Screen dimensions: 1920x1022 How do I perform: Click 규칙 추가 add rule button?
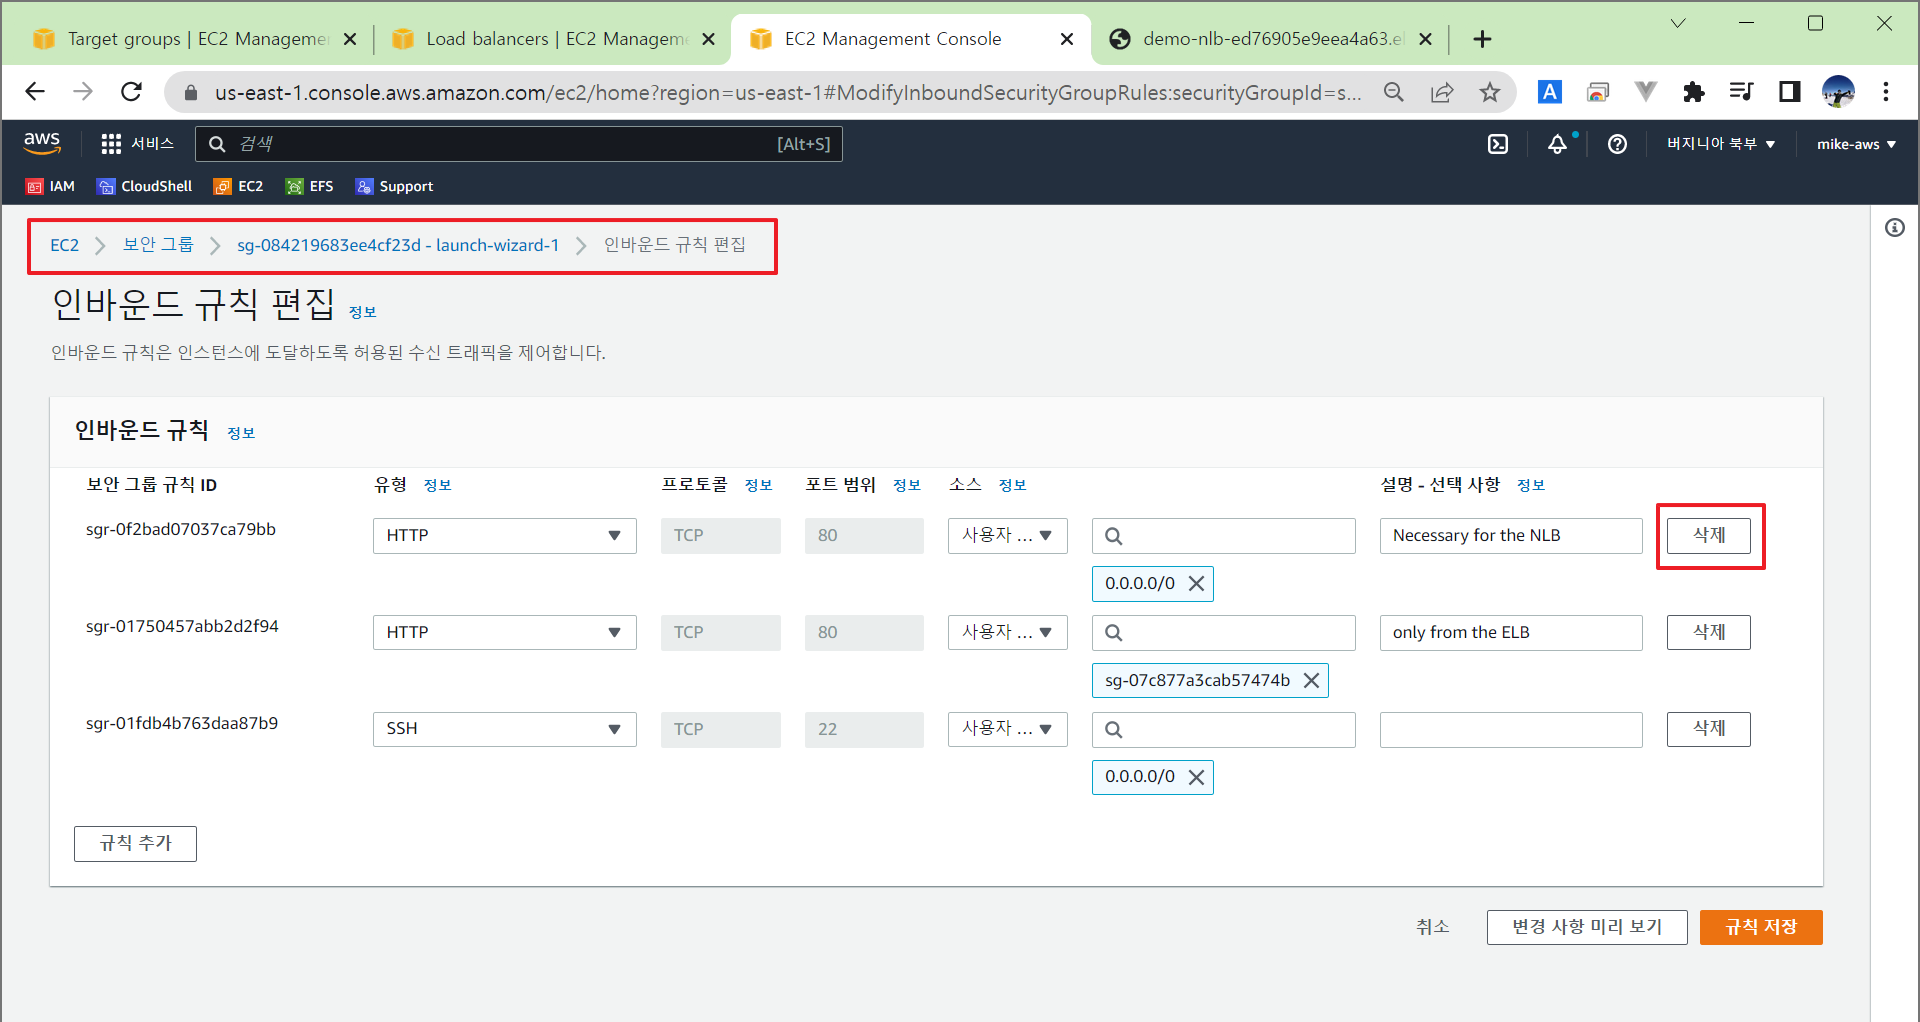[x=135, y=844]
